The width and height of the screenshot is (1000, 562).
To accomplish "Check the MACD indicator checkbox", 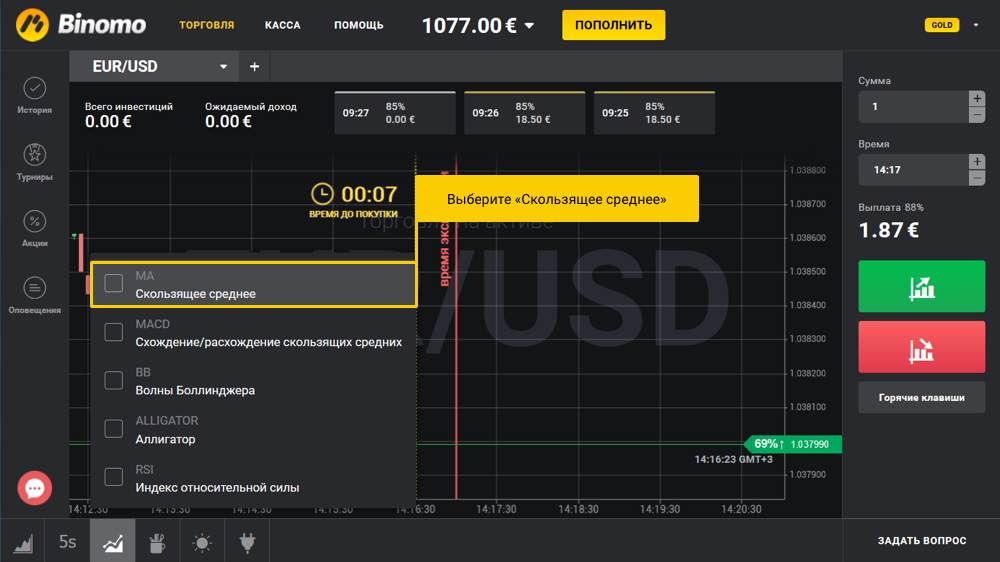I will 114,332.
